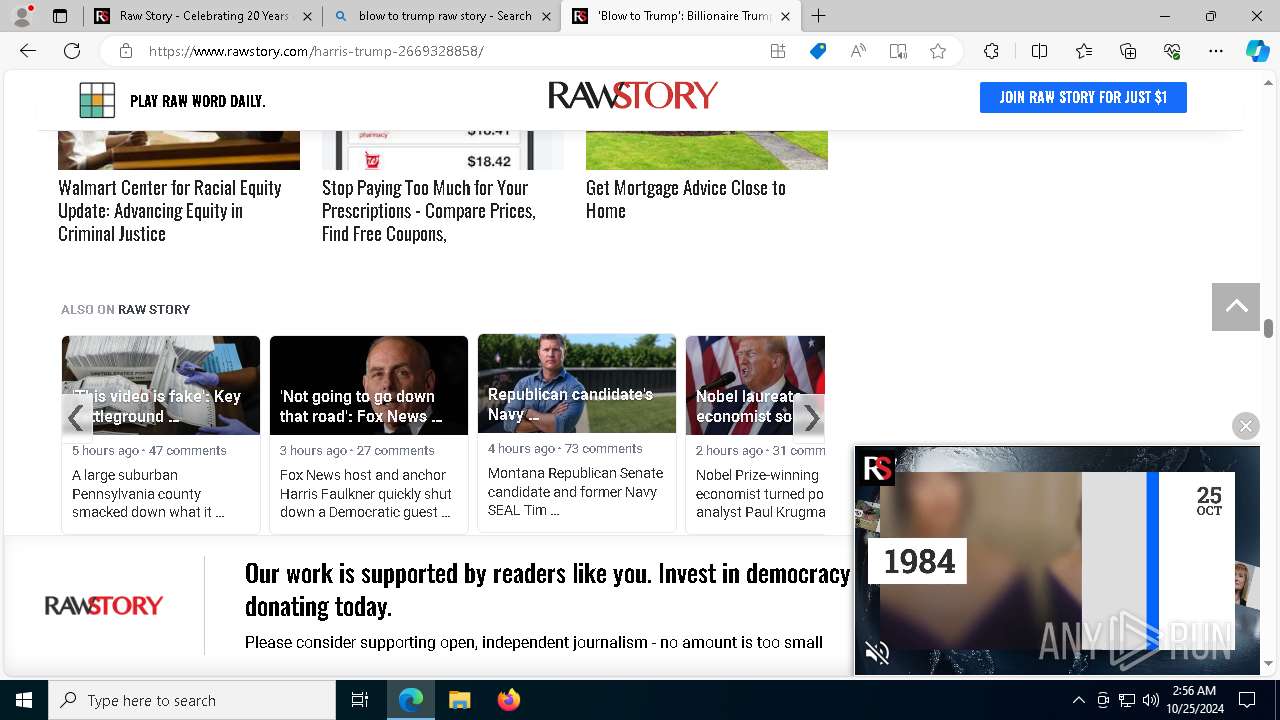Open Get Mortgage Advice Close to Home ad
1280x720 pixels.
(x=686, y=199)
